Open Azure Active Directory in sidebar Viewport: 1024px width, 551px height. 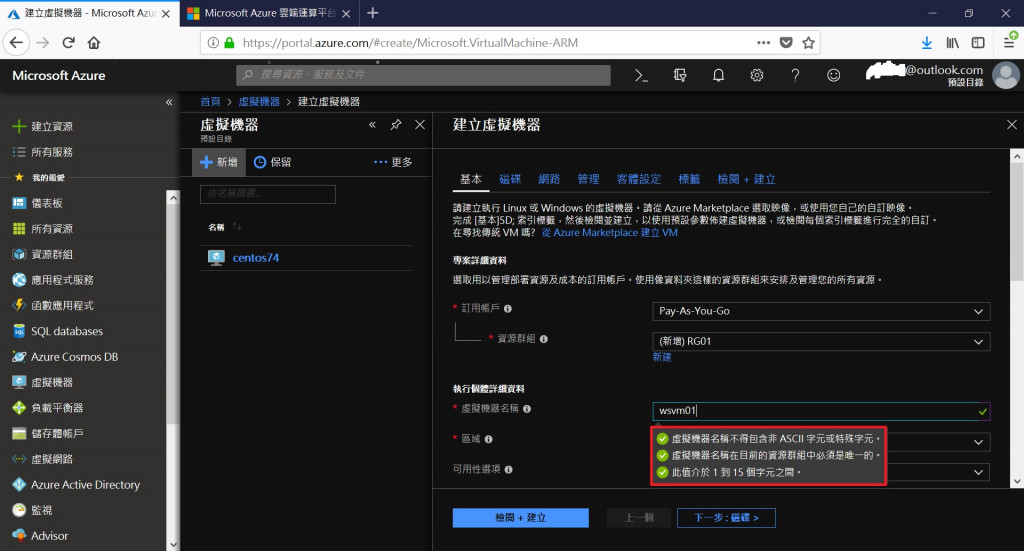click(76, 484)
